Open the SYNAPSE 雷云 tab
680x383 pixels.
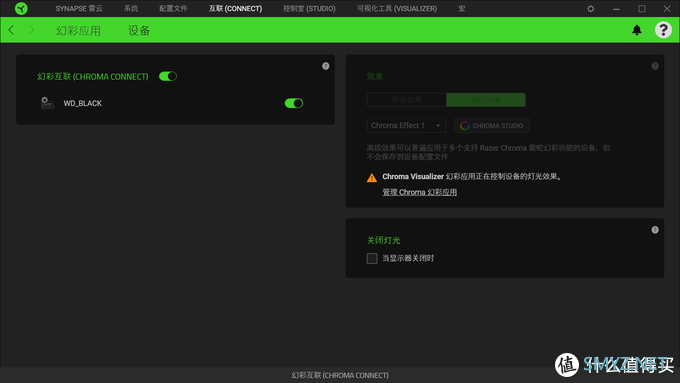[x=79, y=9]
